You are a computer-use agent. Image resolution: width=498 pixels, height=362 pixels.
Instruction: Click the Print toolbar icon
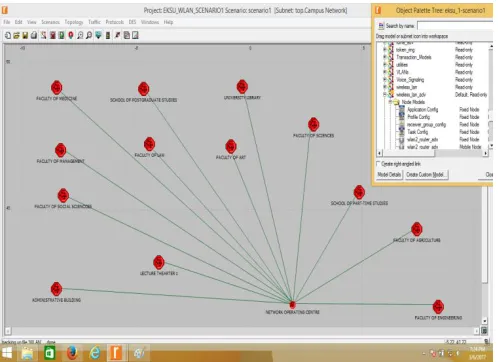(34, 35)
